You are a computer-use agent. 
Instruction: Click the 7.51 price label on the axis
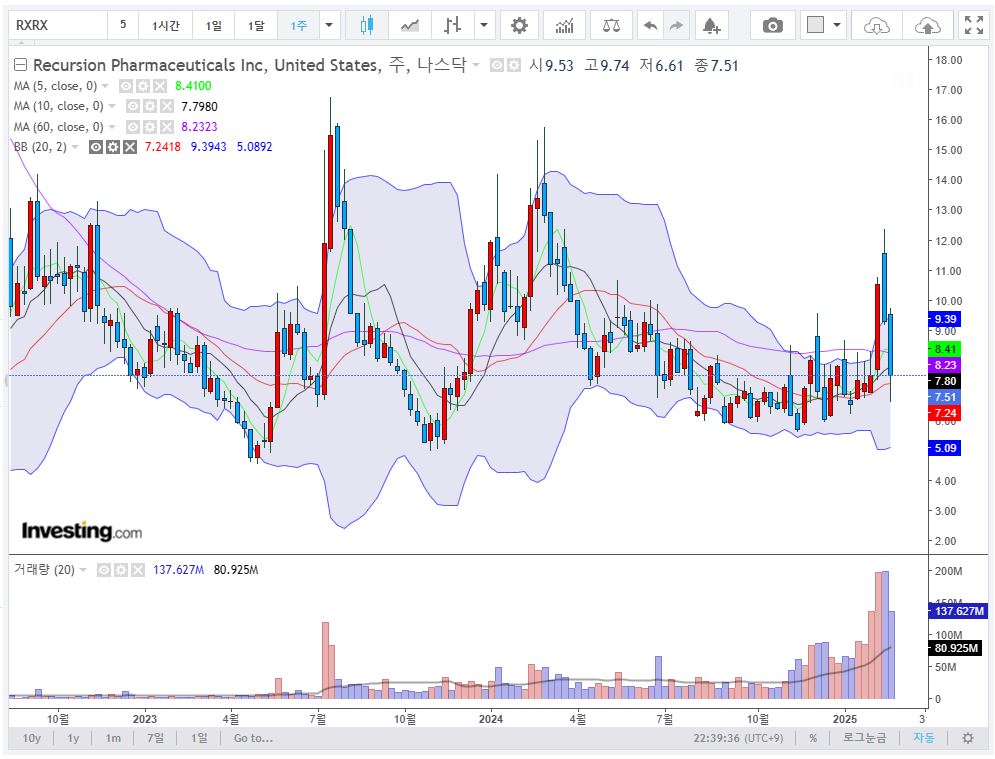(944, 397)
